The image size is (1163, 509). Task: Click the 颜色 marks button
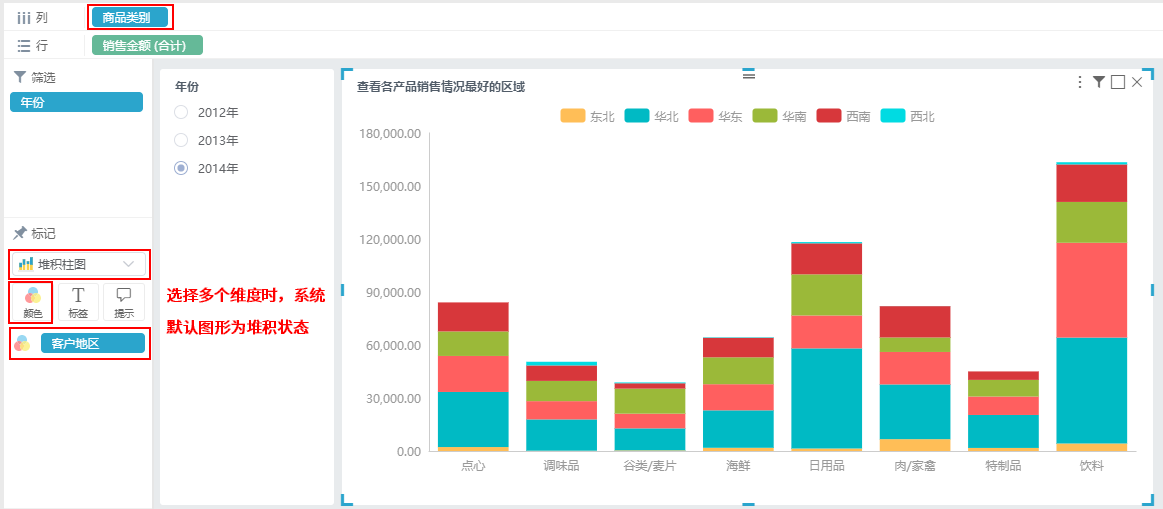(32, 302)
